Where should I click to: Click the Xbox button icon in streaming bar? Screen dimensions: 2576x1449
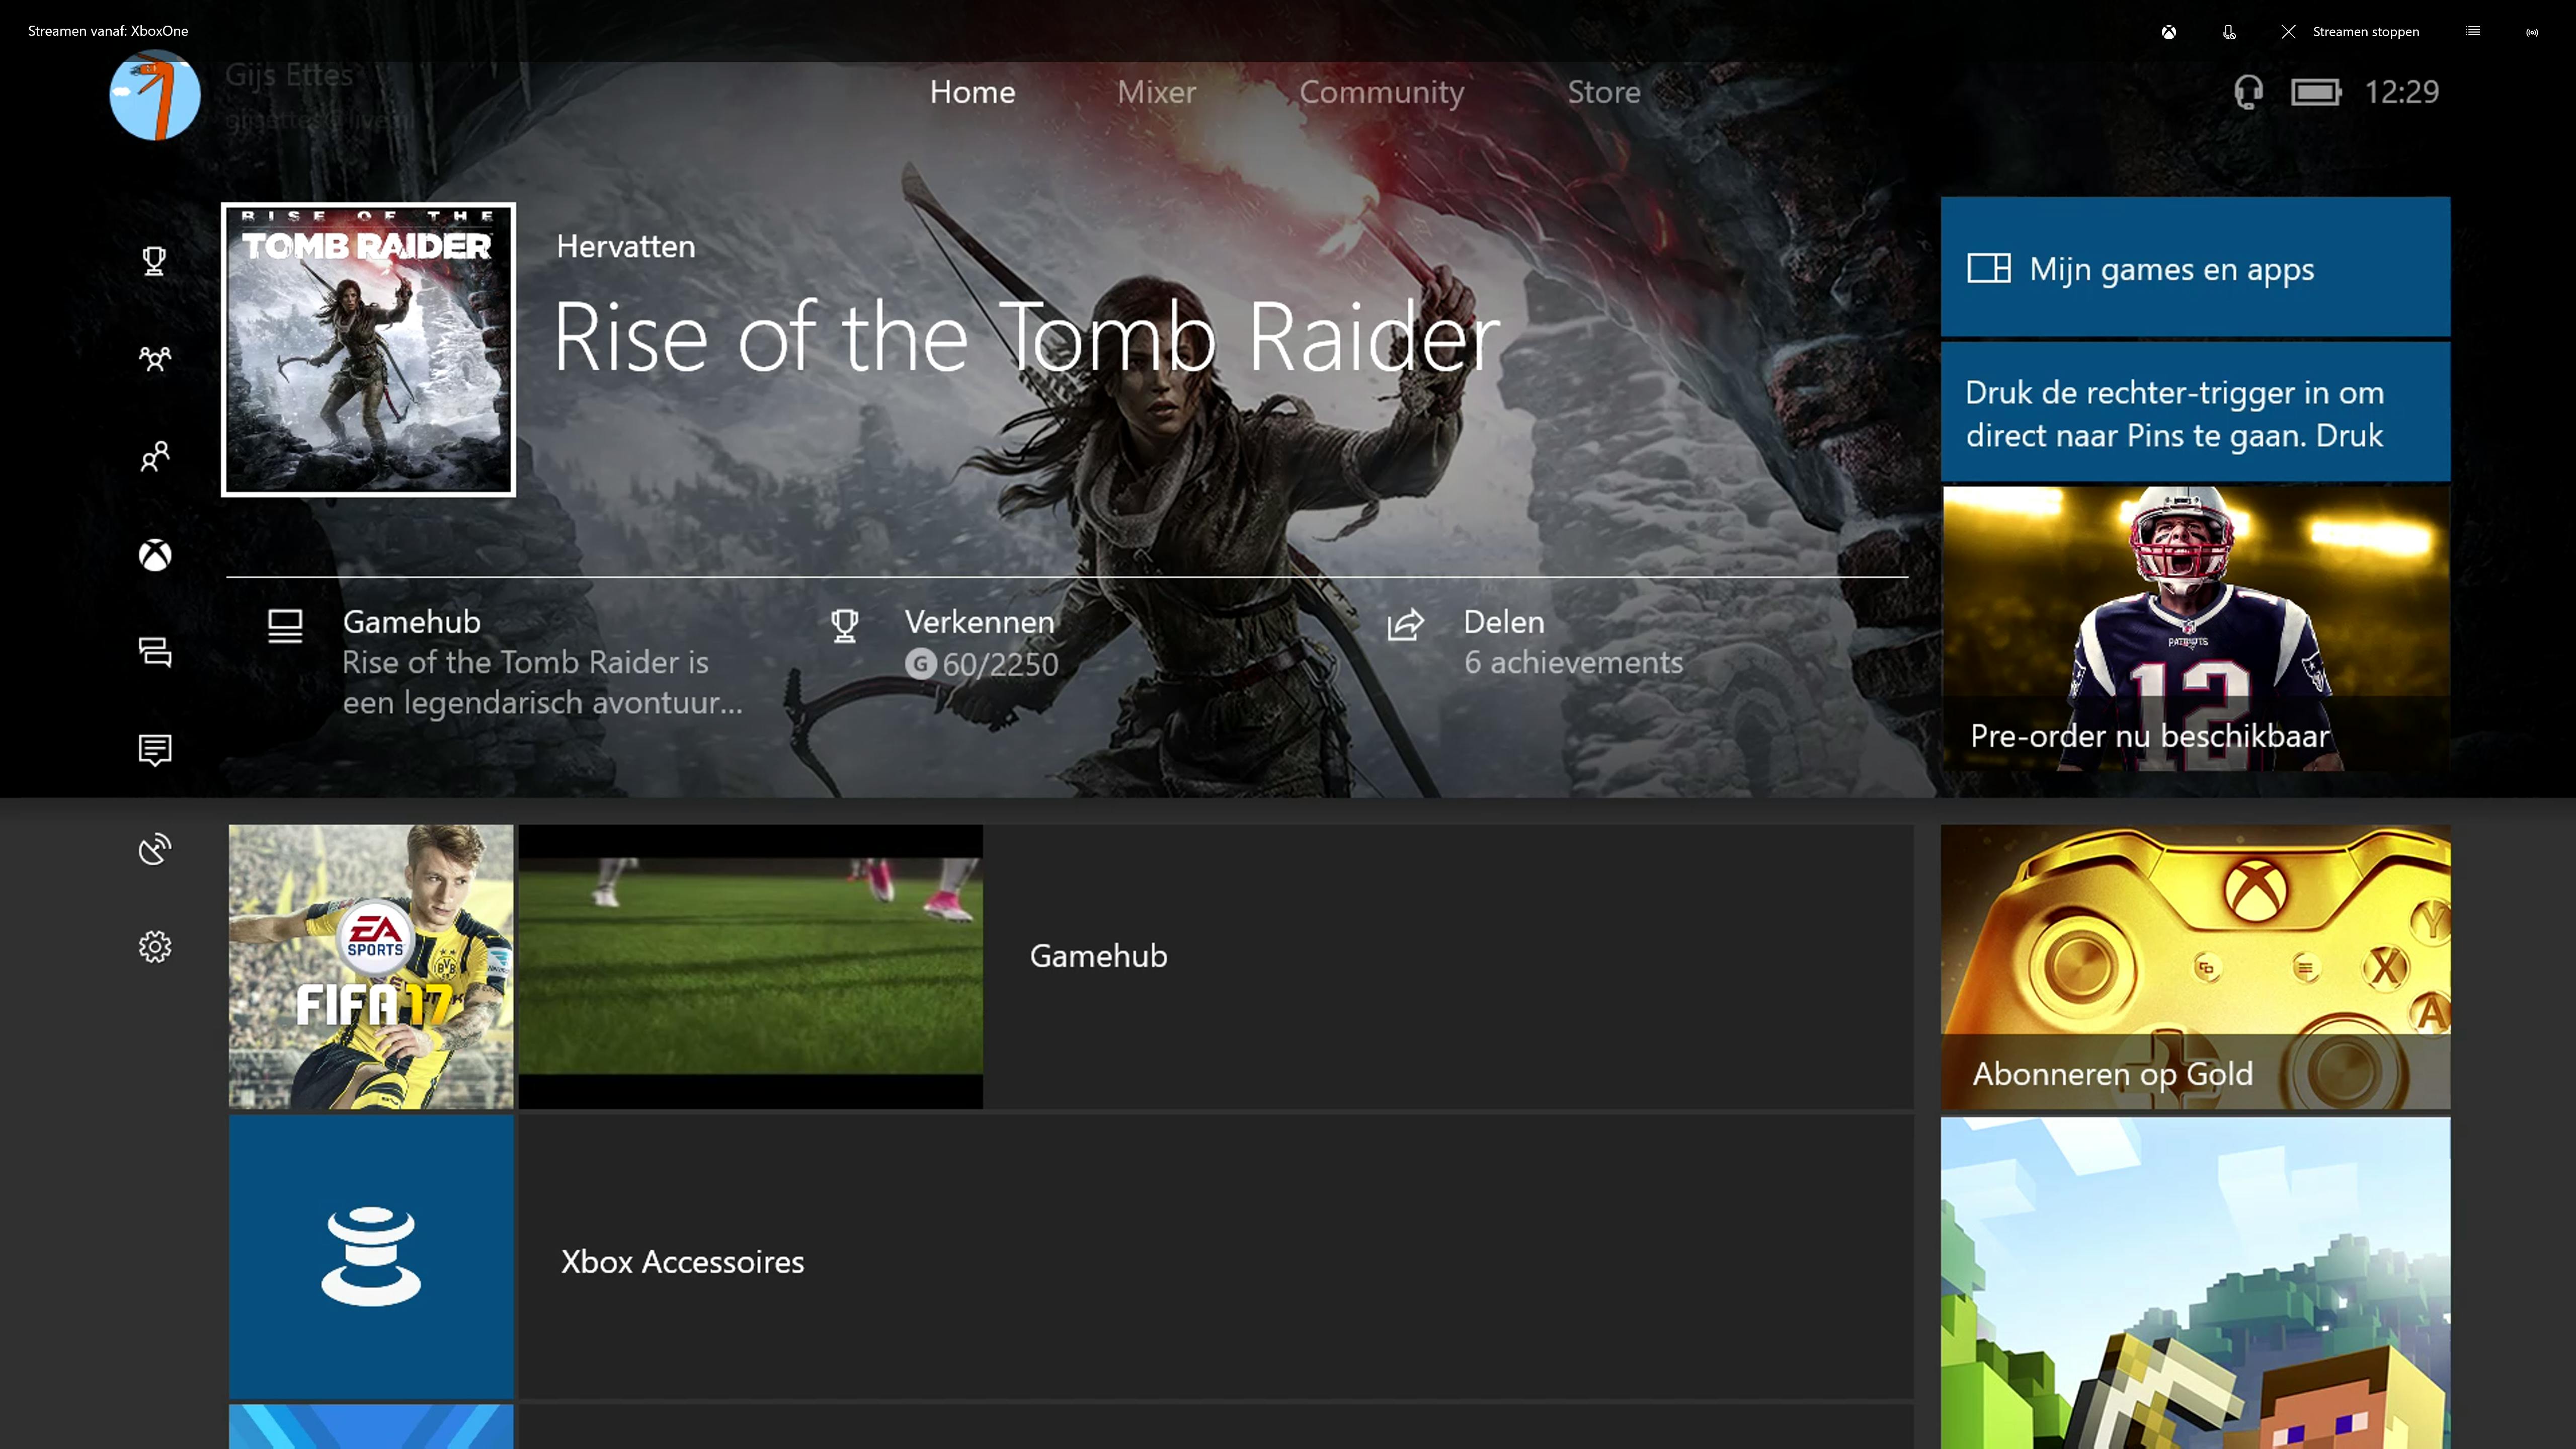pyautogui.click(x=2168, y=32)
